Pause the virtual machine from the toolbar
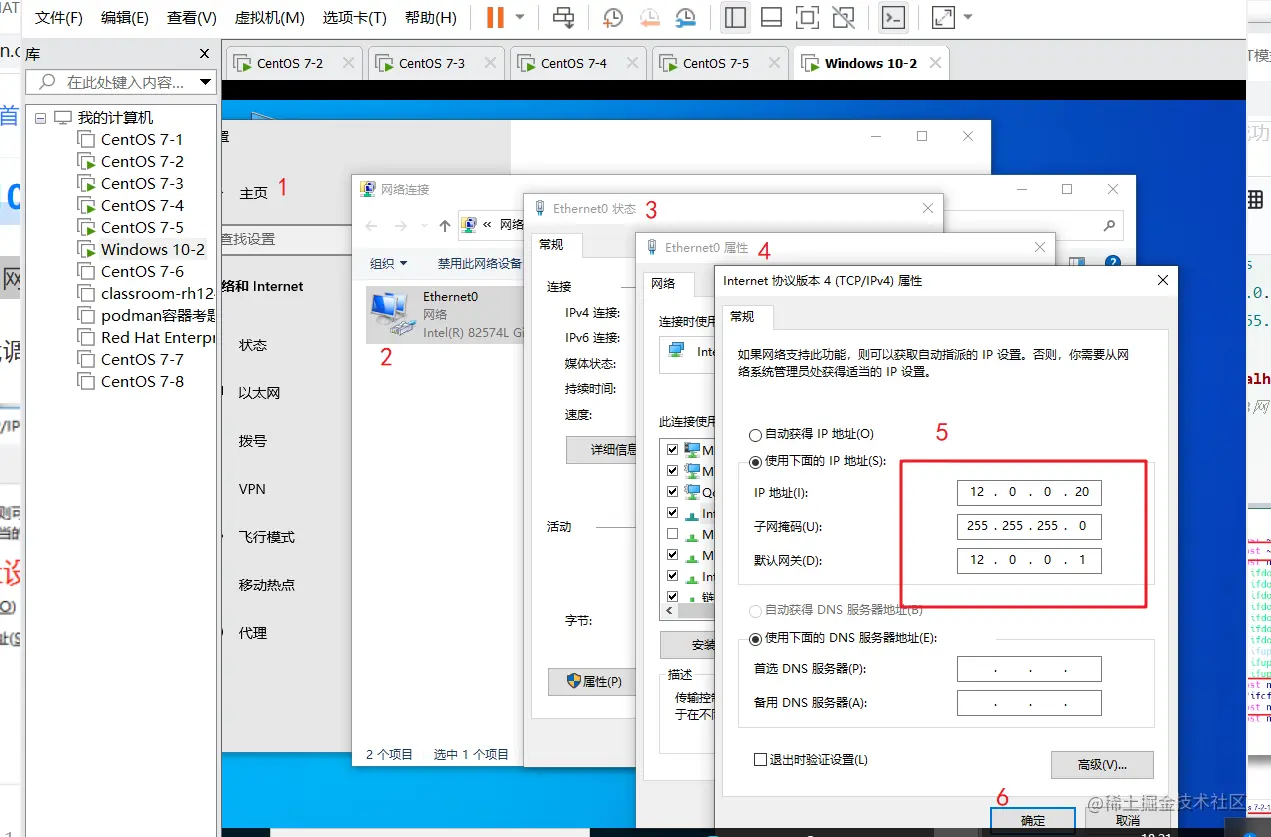 tap(495, 18)
